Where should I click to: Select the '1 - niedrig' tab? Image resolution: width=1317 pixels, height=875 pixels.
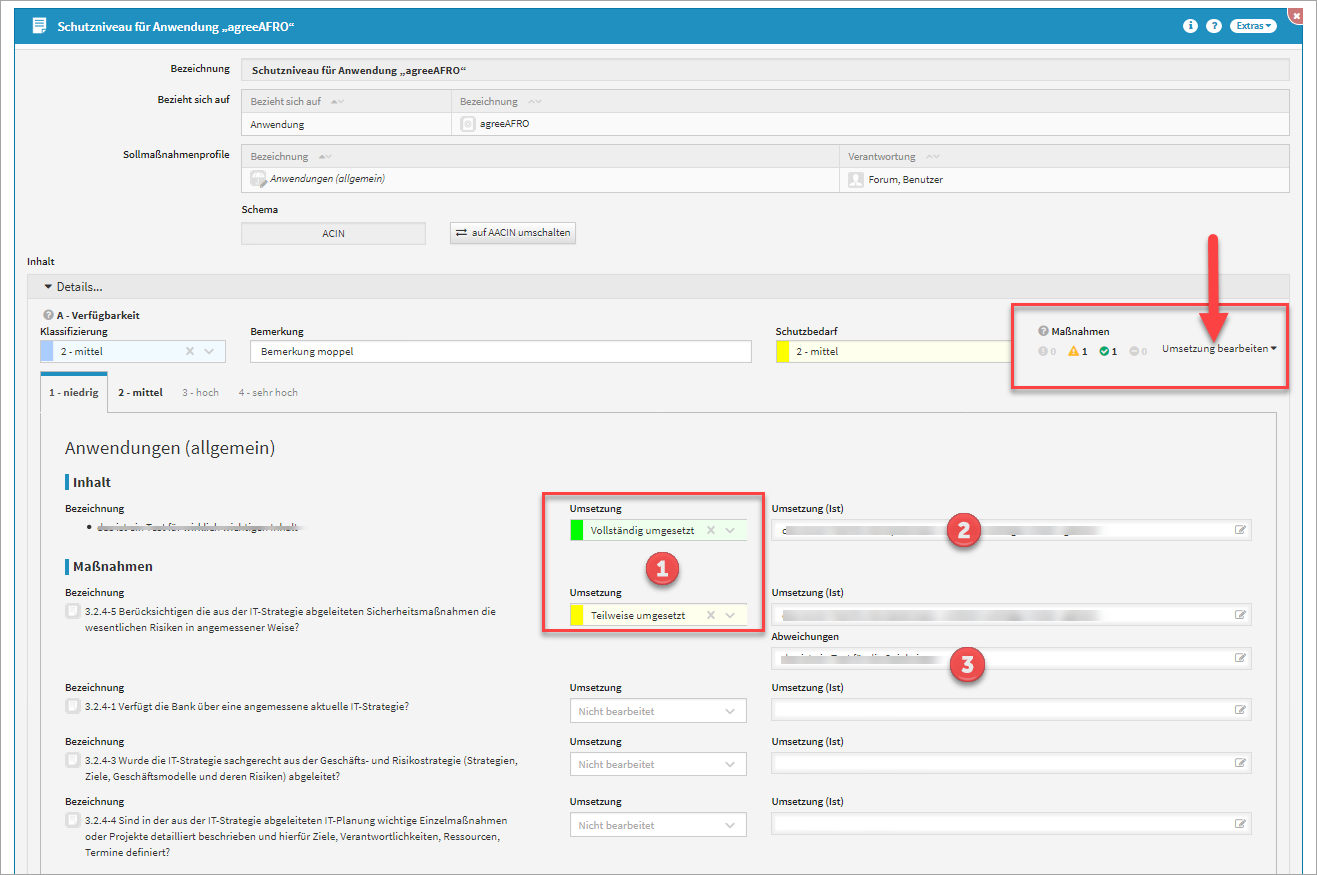pos(74,393)
